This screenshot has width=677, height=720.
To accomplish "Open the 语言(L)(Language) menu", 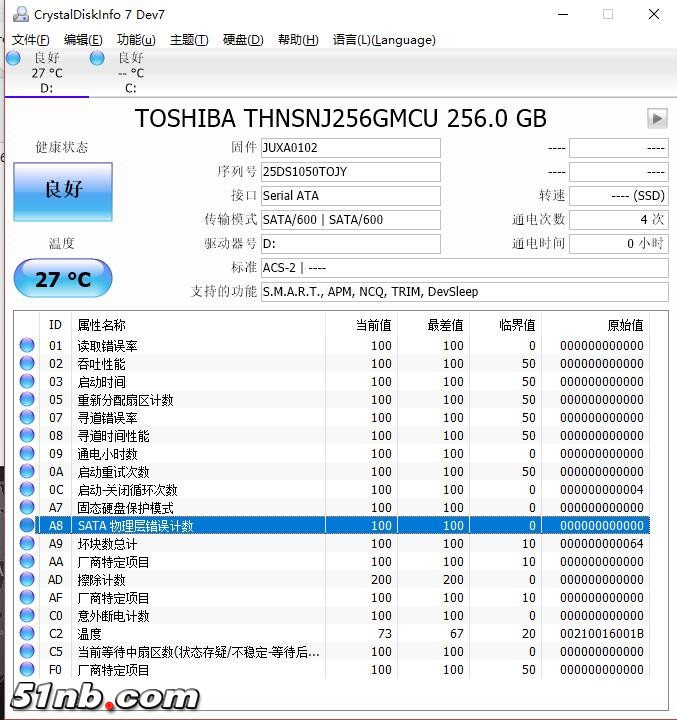I will click(x=384, y=40).
